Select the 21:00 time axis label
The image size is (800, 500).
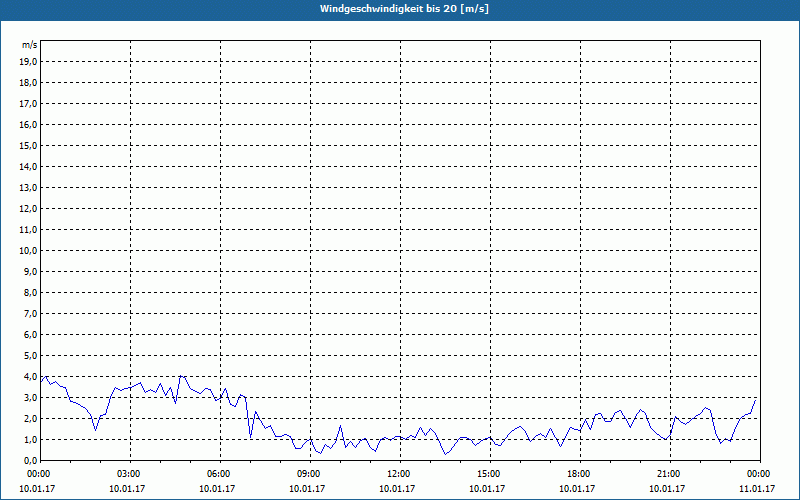tap(668, 474)
